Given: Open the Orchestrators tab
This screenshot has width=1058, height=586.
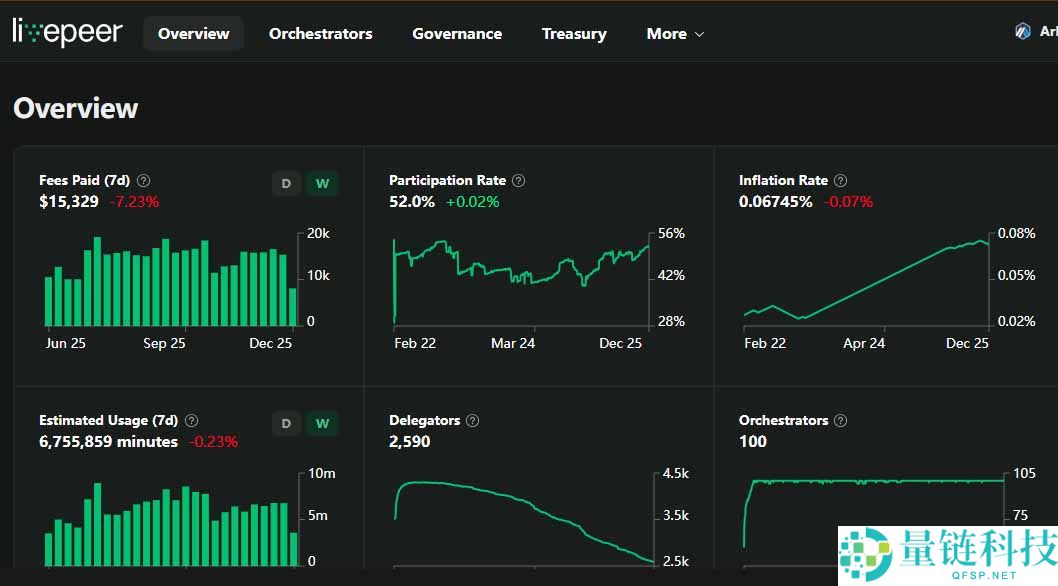Looking at the screenshot, I should 320,34.
